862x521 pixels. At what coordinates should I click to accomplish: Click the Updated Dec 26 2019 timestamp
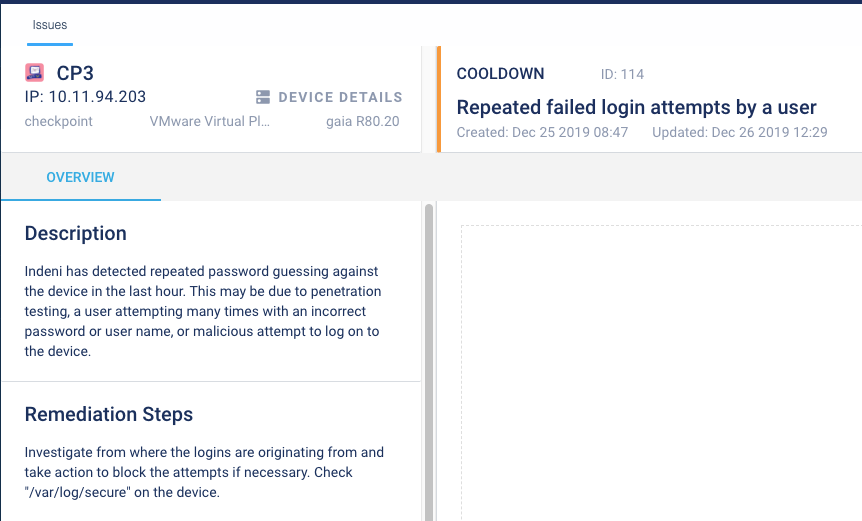click(x=739, y=132)
